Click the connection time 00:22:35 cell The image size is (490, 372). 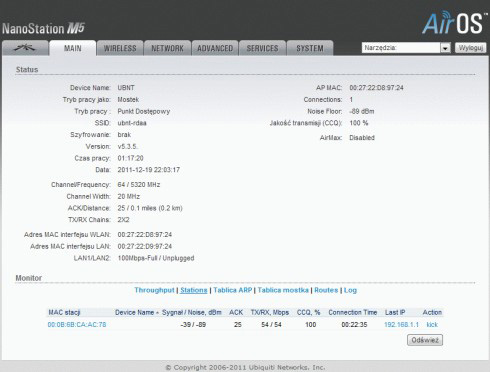pos(354,324)
